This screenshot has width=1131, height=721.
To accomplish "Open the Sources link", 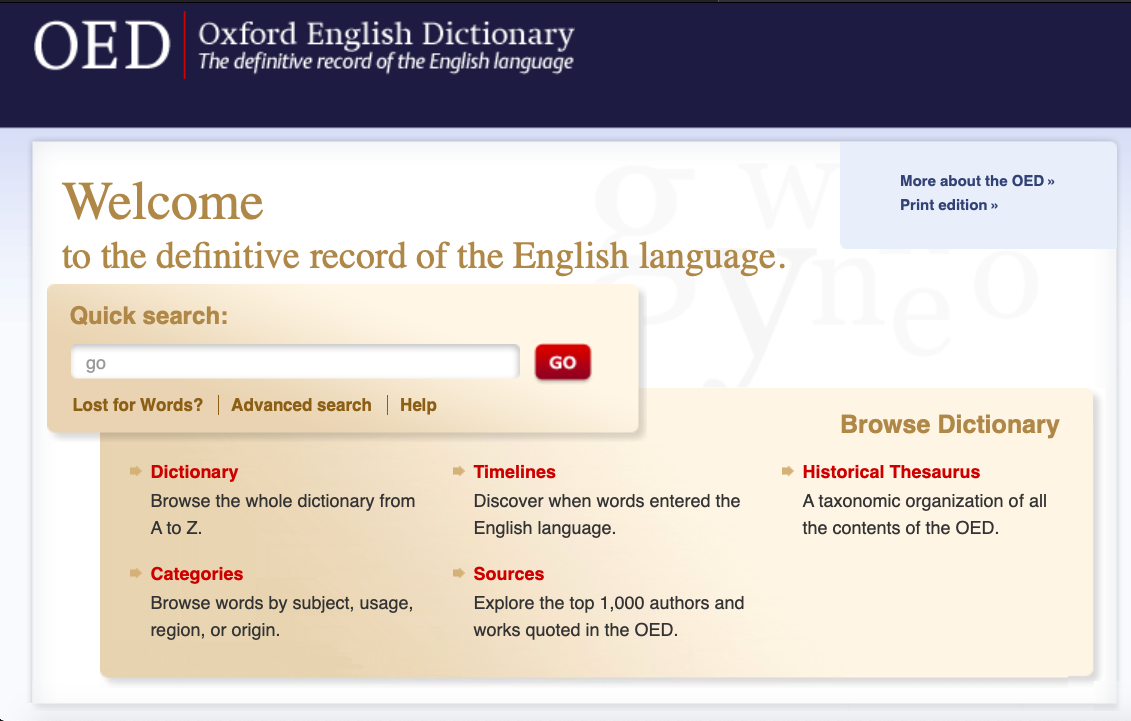I will (x=509, y=574).
